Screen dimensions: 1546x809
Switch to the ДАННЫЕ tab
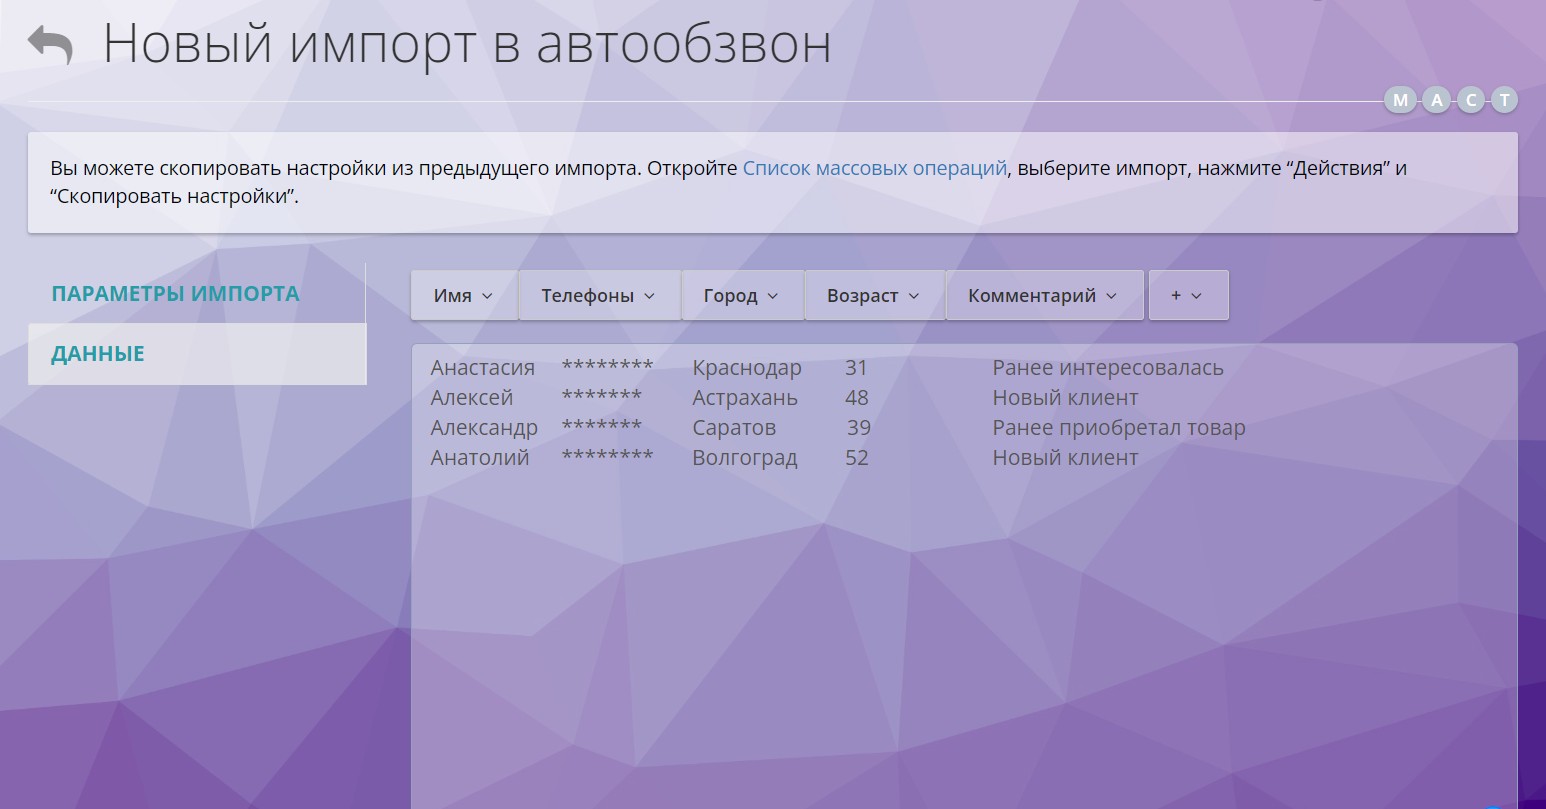(97, 353)
